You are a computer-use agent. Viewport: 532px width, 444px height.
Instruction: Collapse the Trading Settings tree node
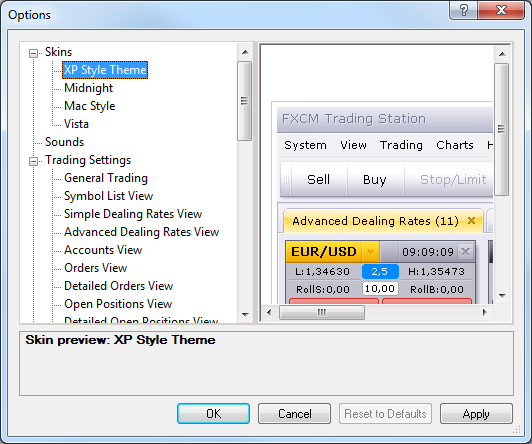tap(33, 161)
